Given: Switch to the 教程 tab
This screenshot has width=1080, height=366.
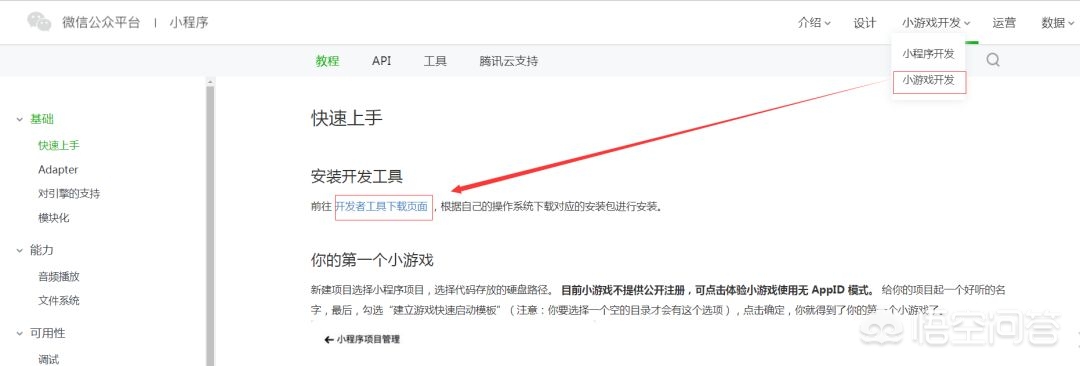Looking at the screenshot, I should (x=328, y=61).
